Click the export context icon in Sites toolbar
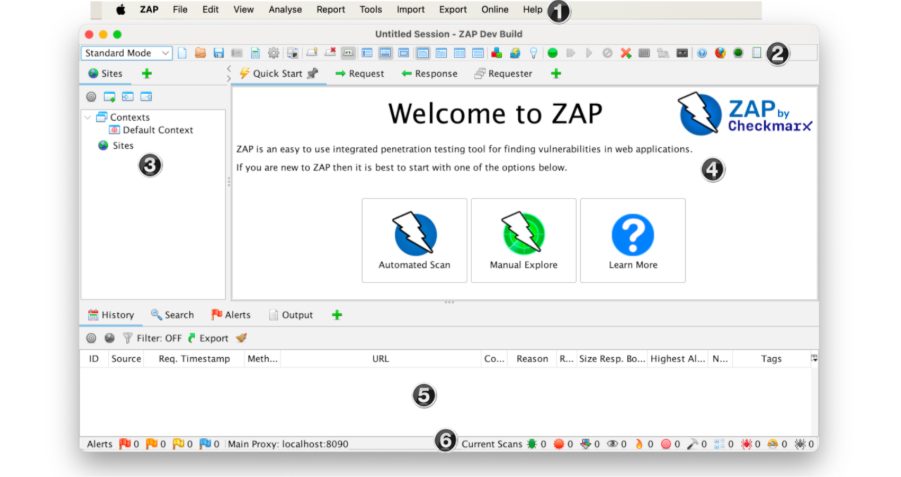 [146, 97]
